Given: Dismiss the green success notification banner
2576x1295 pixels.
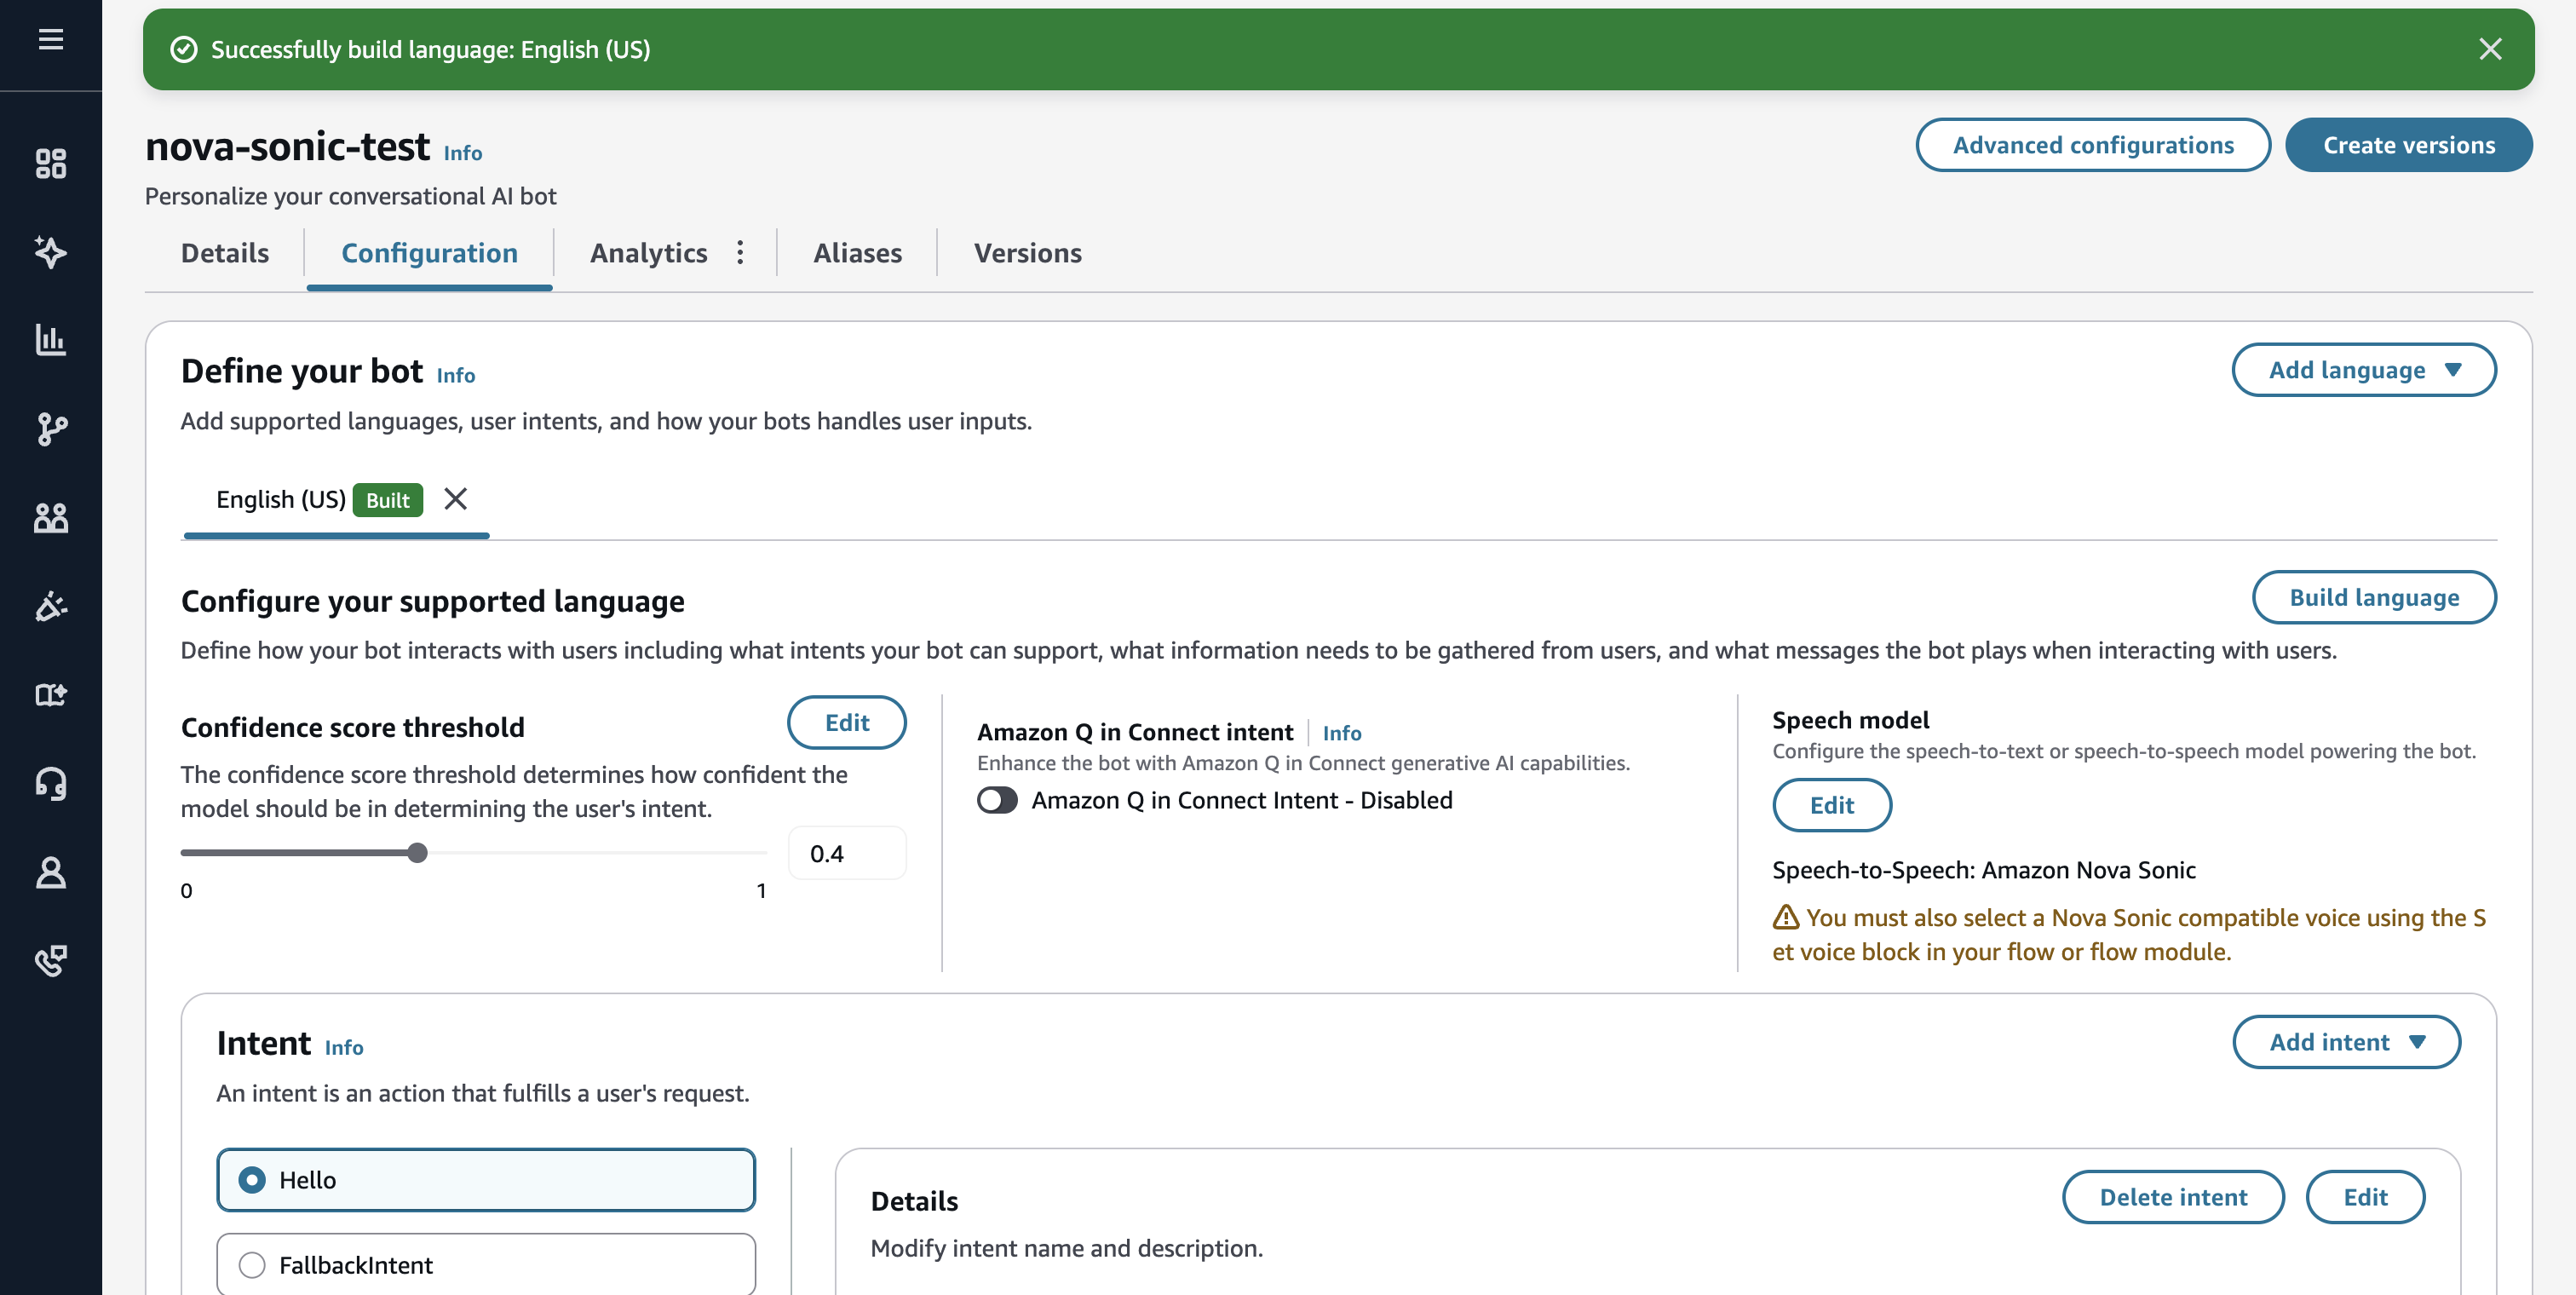Looking at the screenshot, I should tap(2490, 49).
